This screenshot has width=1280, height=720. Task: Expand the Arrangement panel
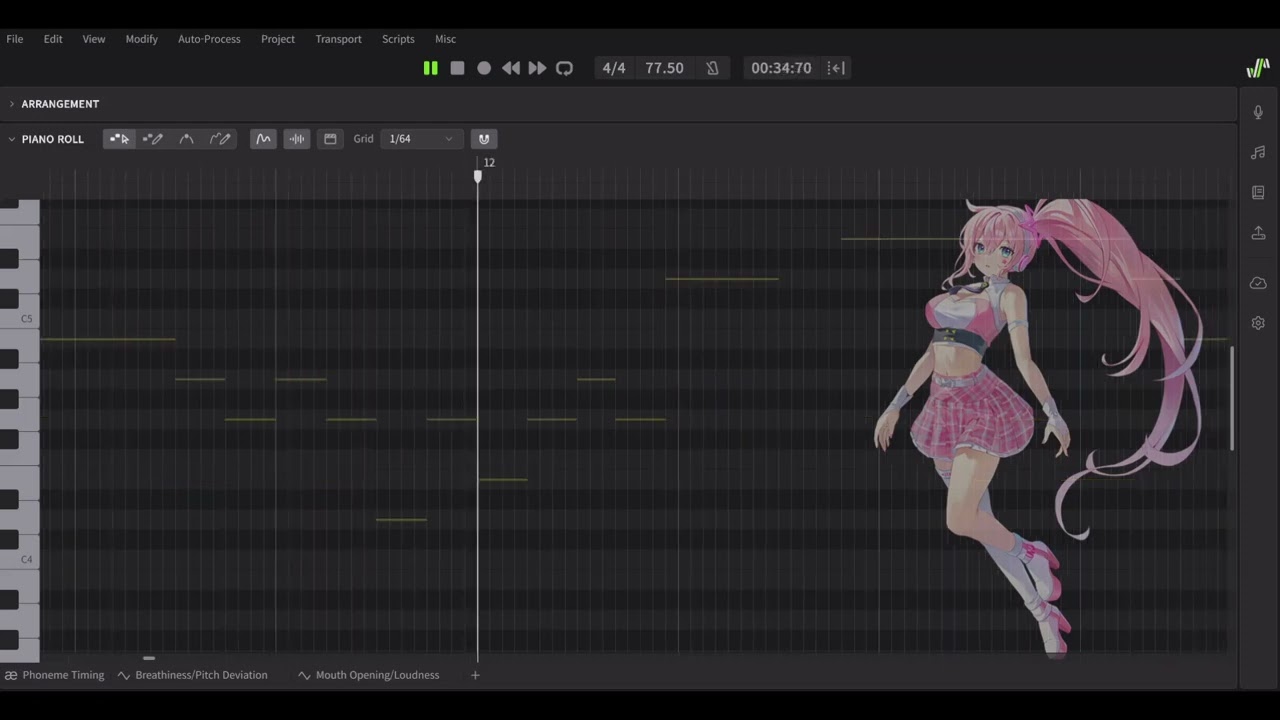[12, 104]
